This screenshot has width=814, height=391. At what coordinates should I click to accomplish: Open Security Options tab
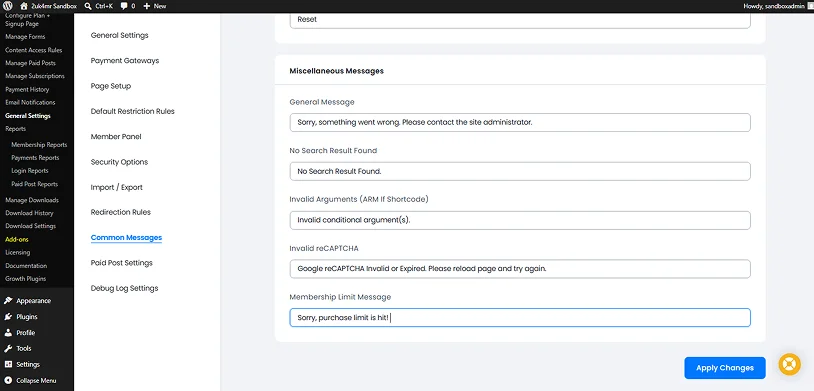(119, 162)
